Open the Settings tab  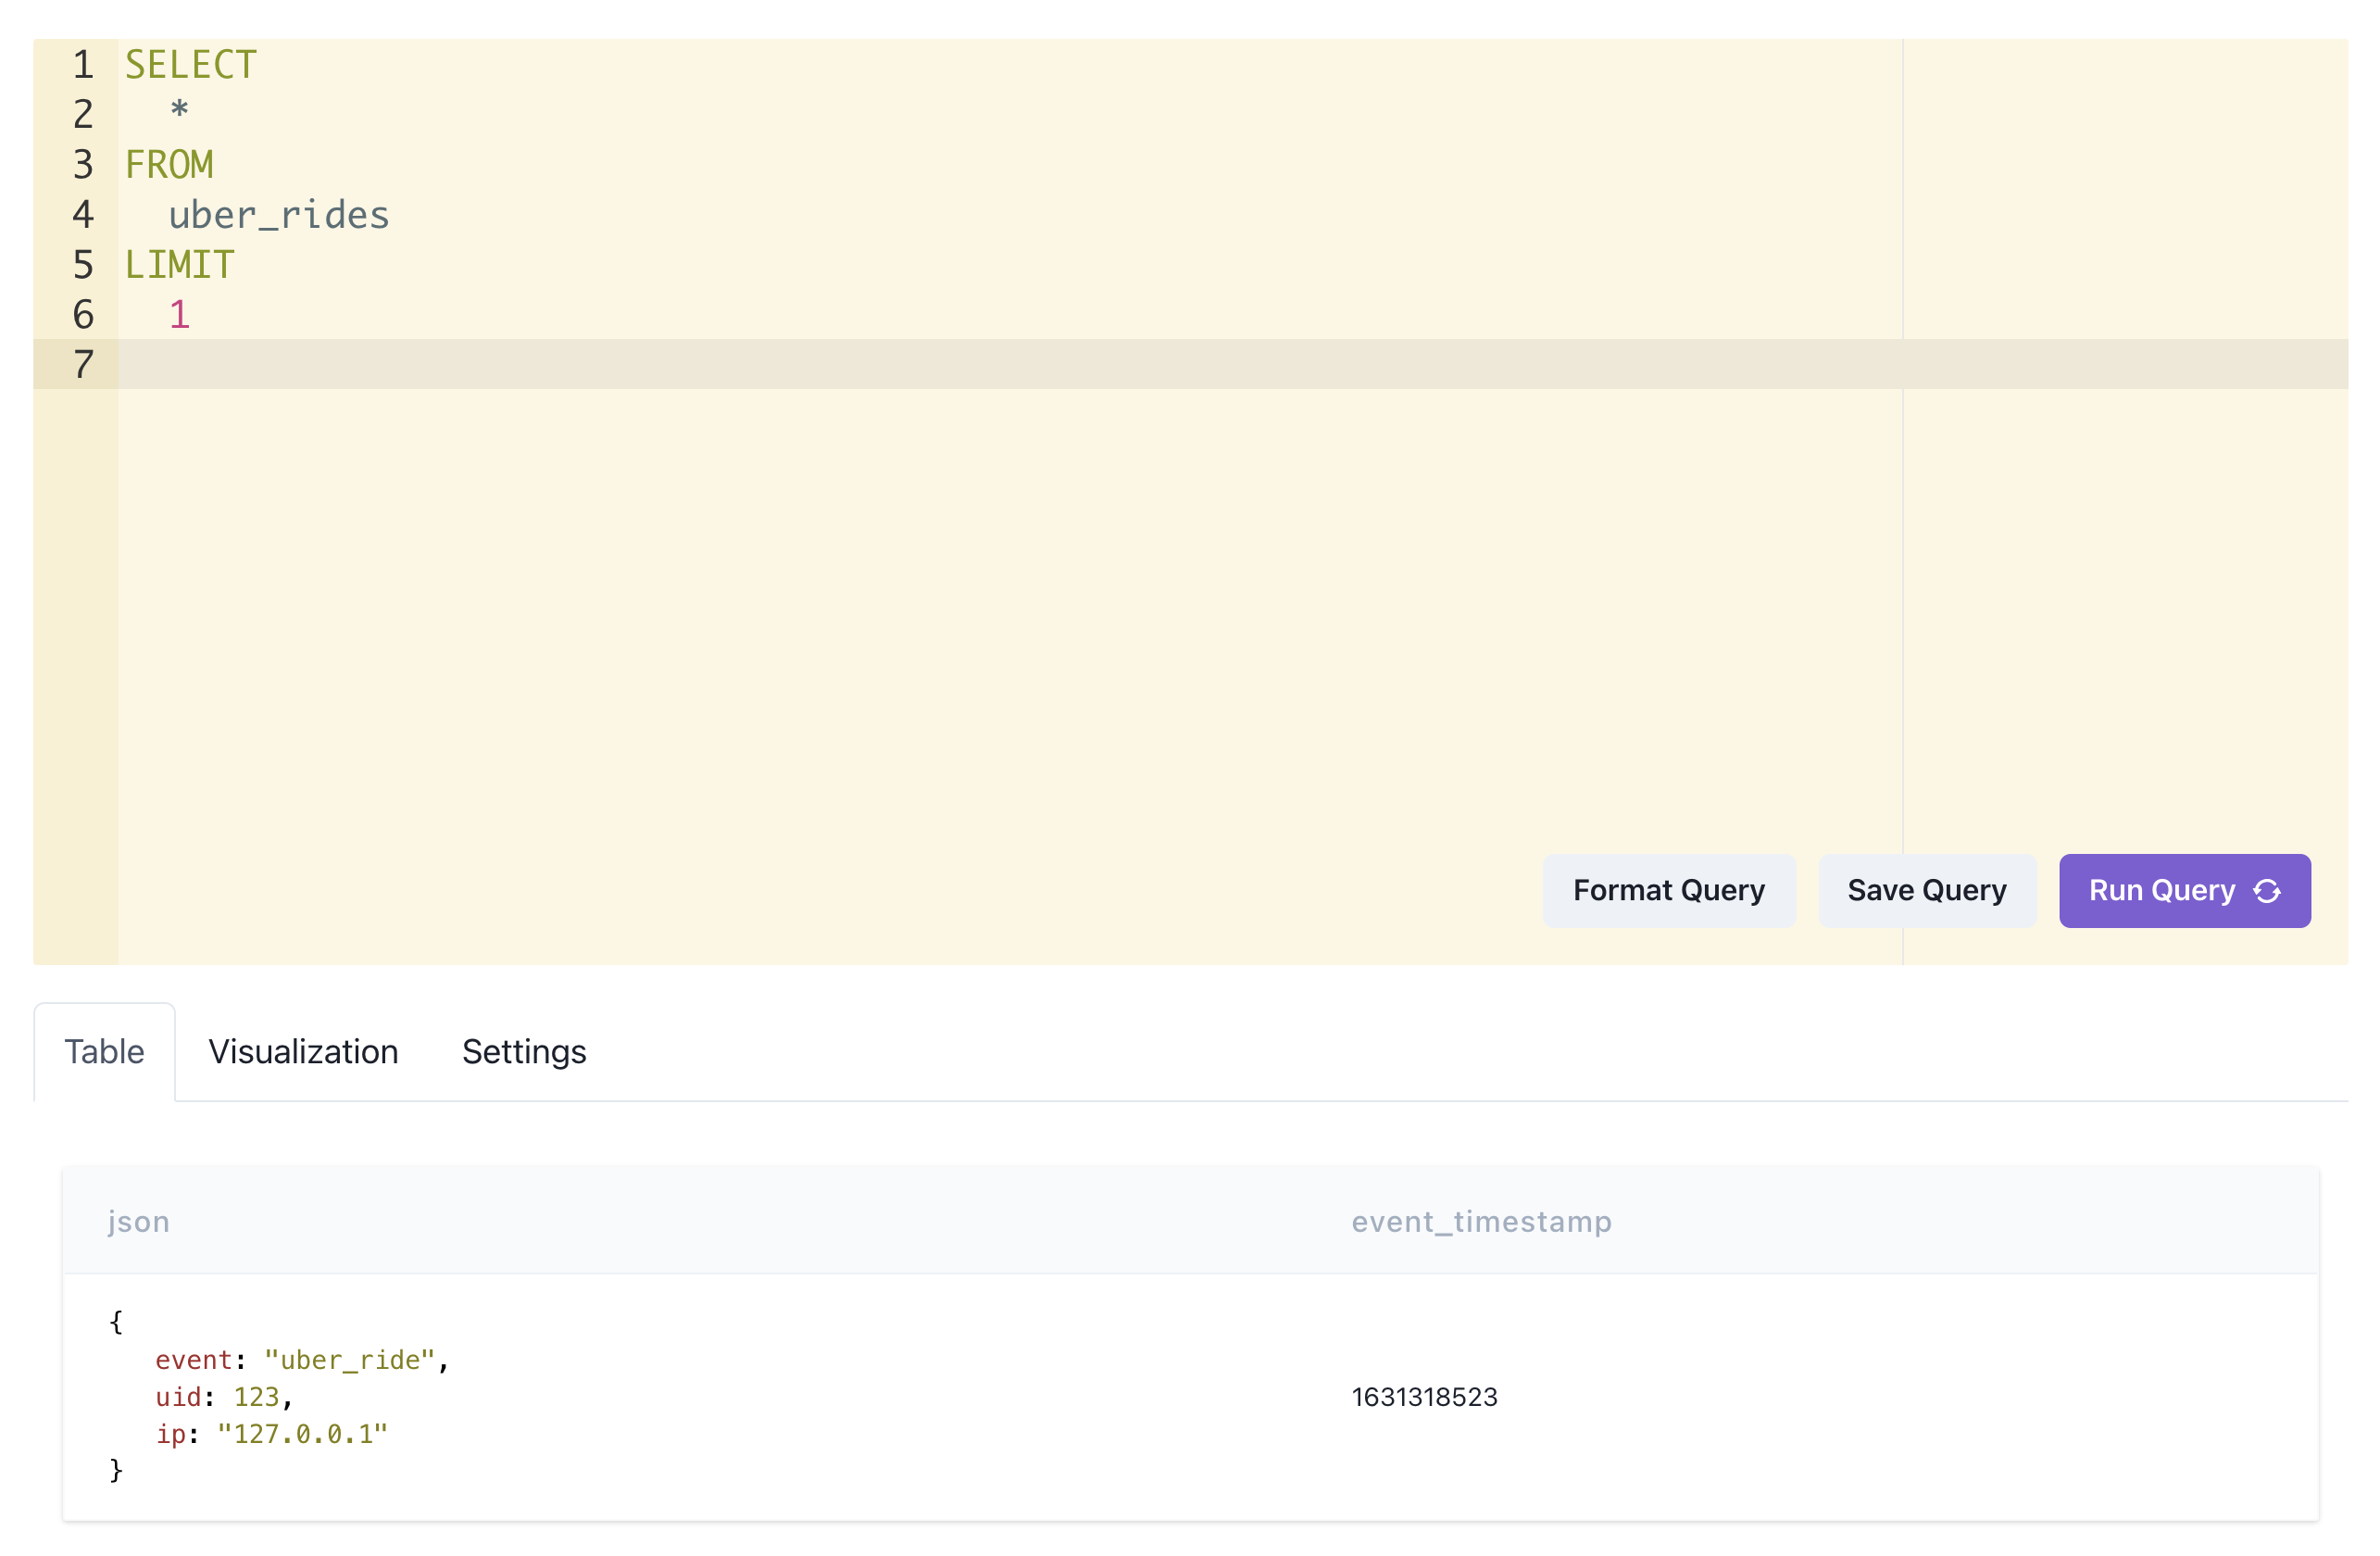click(524, 1052)
